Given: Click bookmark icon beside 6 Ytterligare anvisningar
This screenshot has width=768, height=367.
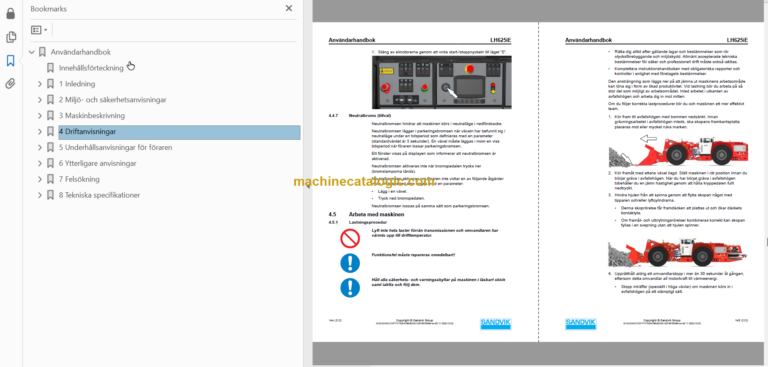Looking at the screenshot, I should (x=50, y=163).
